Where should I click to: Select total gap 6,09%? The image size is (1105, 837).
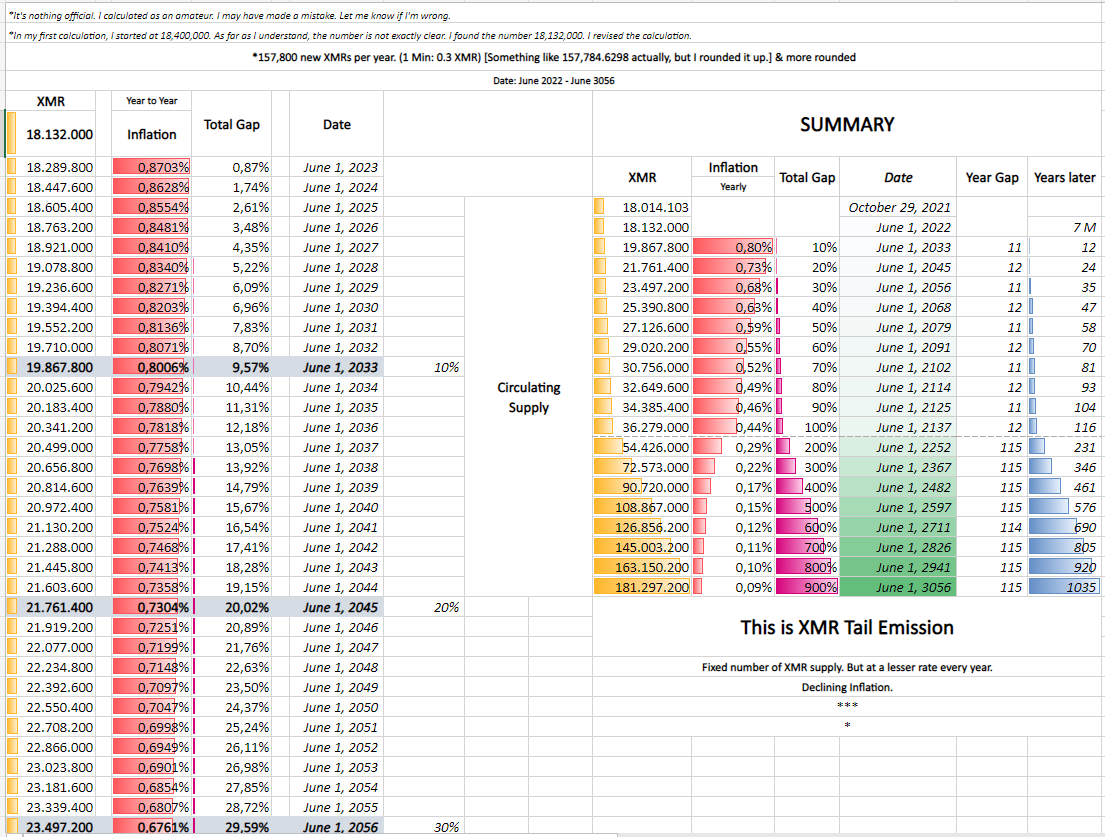(x=231, y=287)
